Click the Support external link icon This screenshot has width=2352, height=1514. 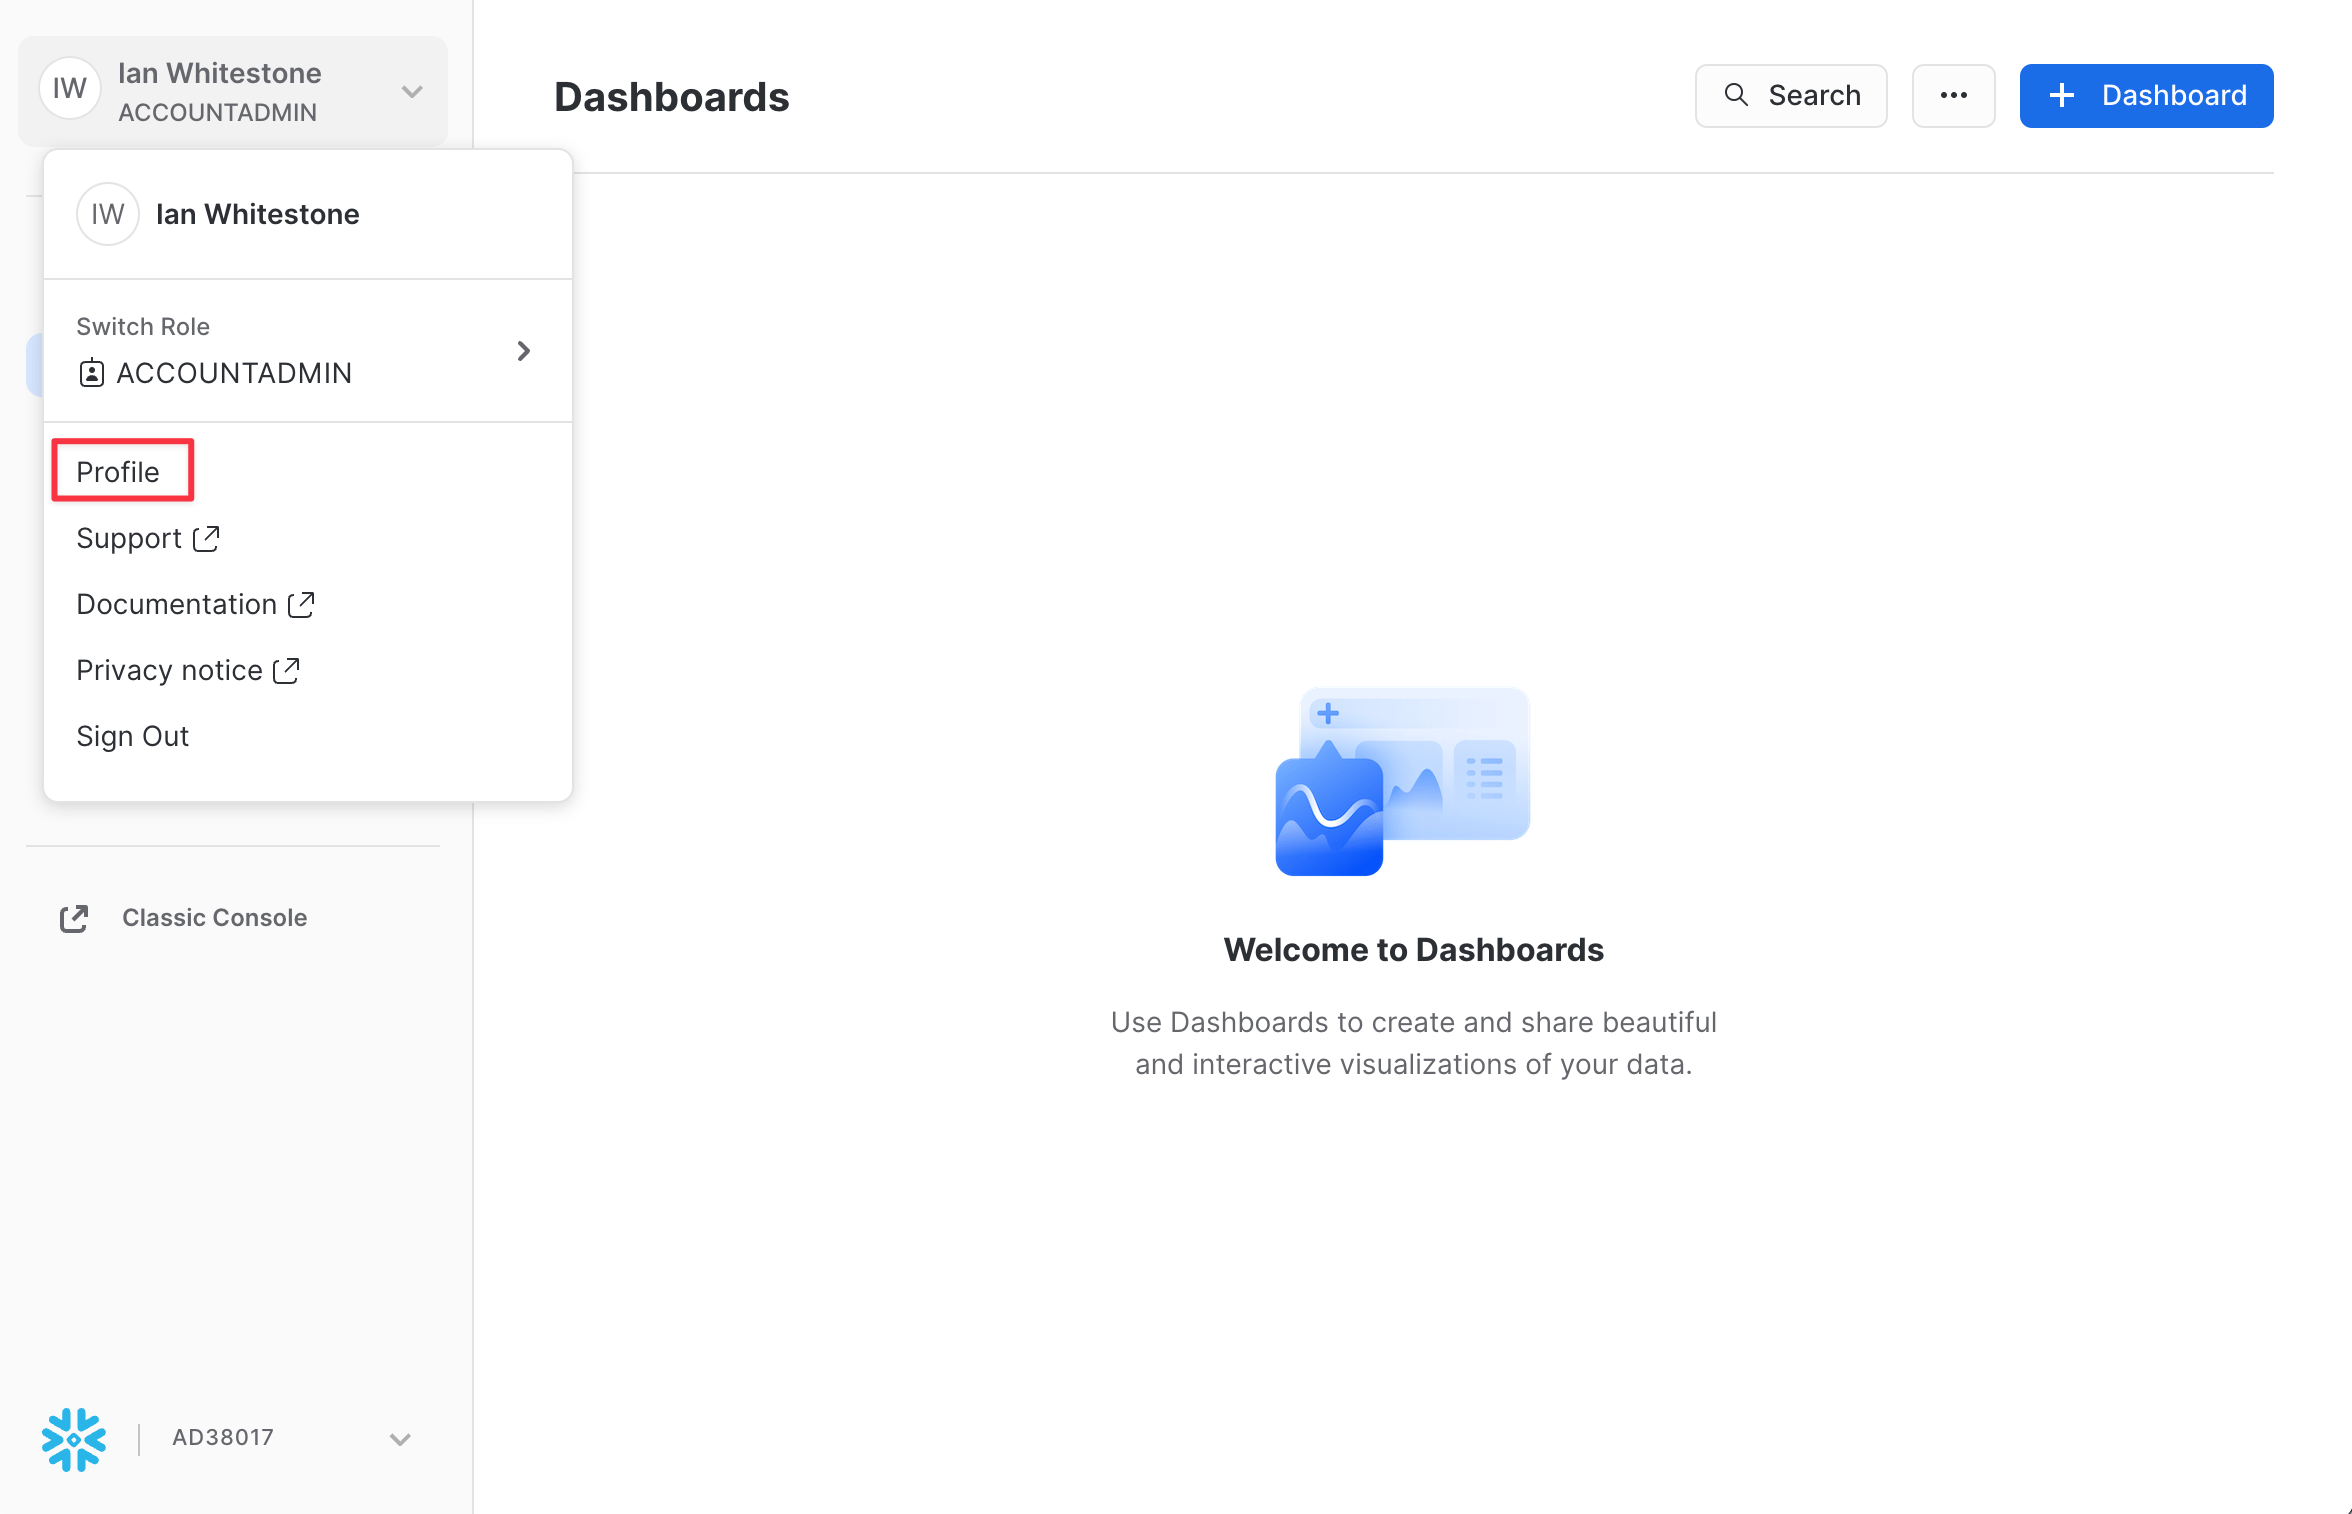(206, 538)
